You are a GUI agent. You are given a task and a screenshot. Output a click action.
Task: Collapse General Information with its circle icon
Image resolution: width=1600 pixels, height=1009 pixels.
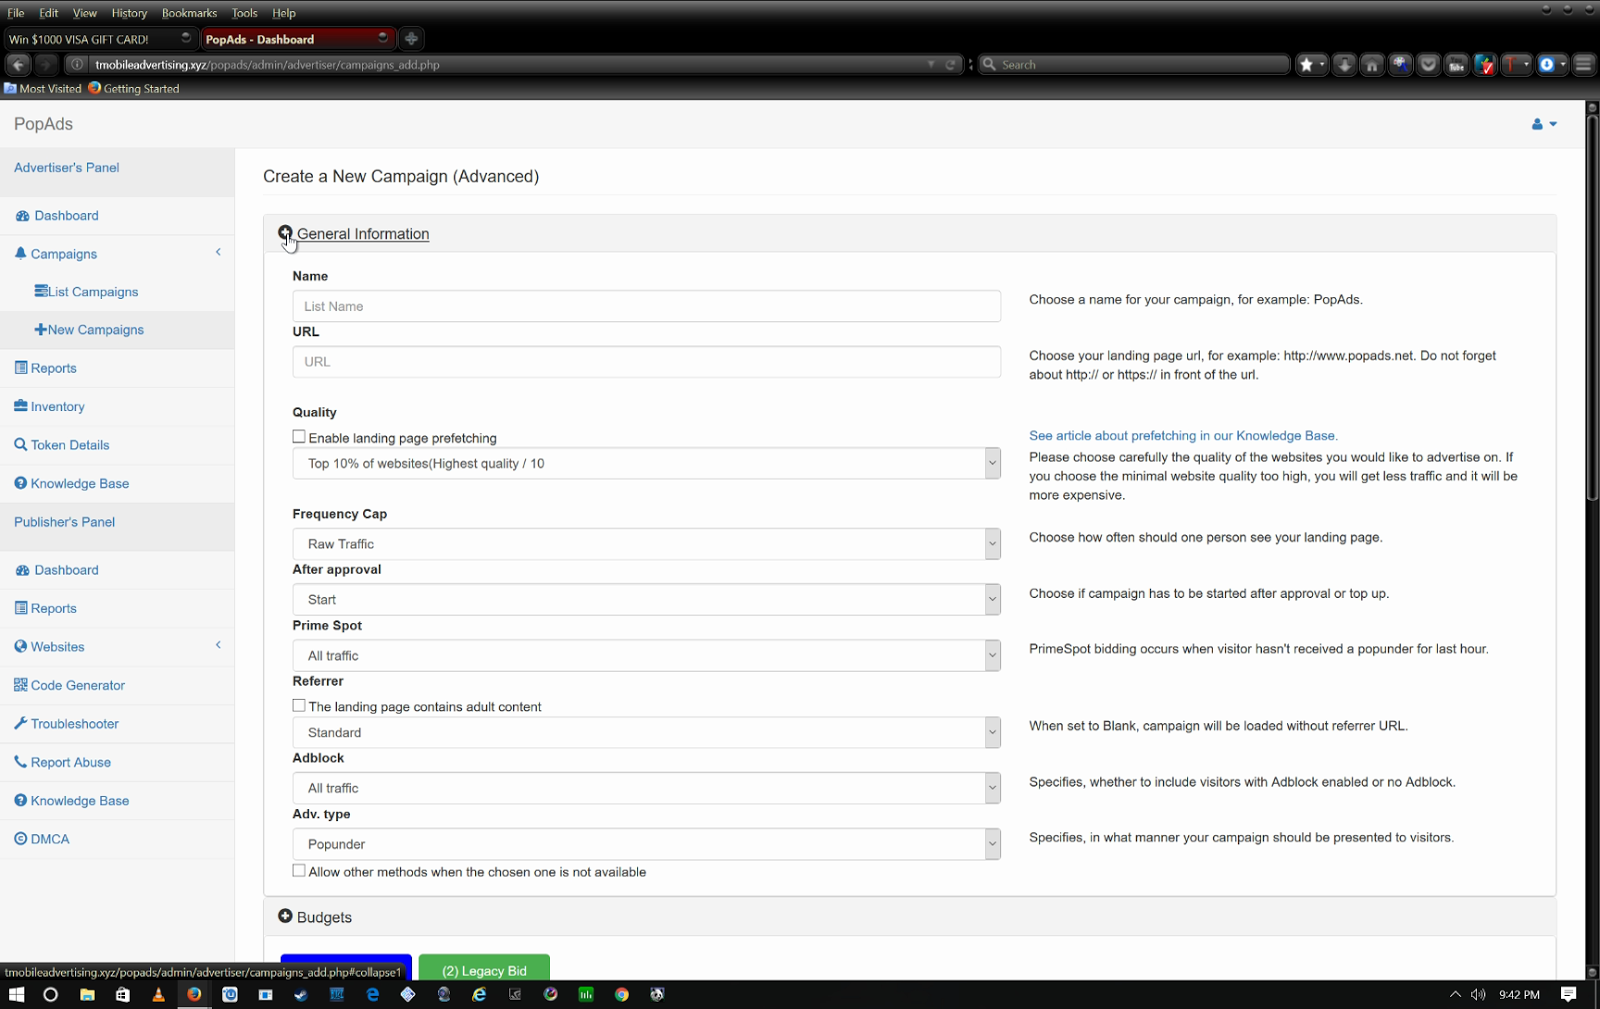285,233
